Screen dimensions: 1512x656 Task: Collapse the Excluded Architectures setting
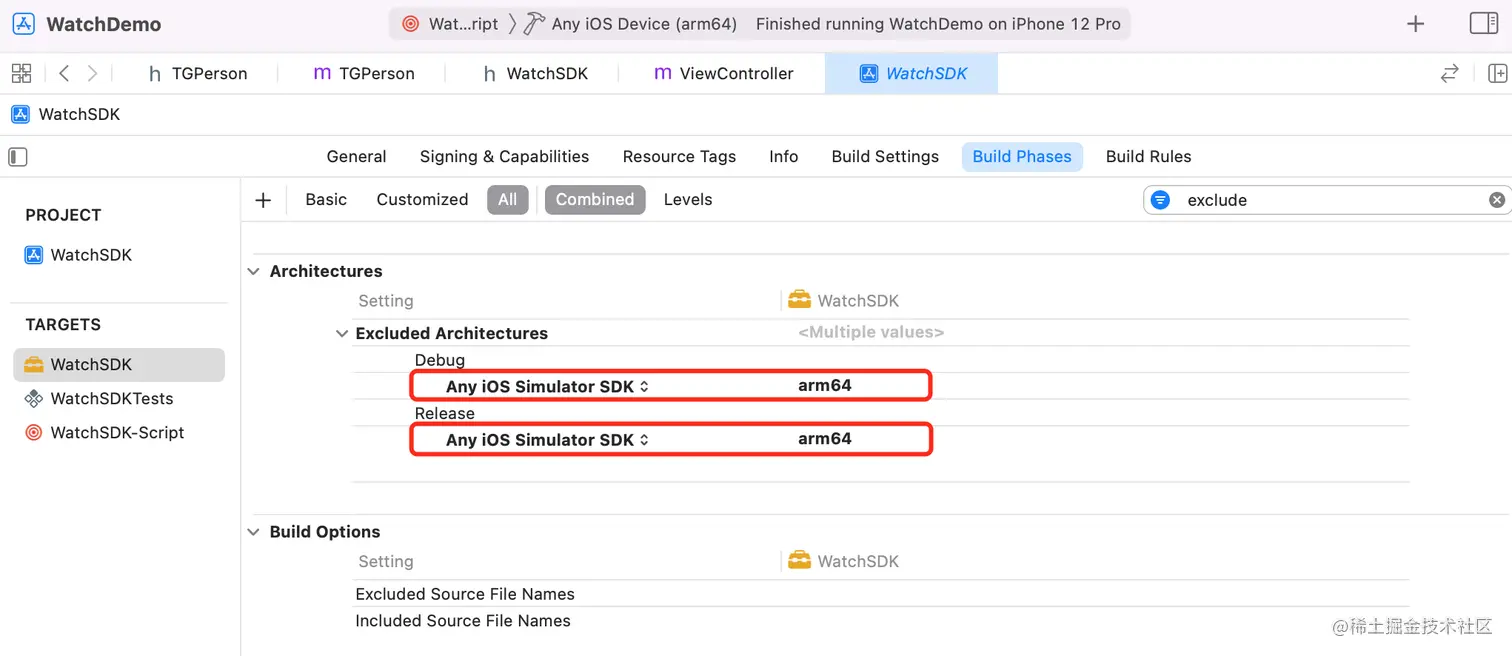(342, 333)
